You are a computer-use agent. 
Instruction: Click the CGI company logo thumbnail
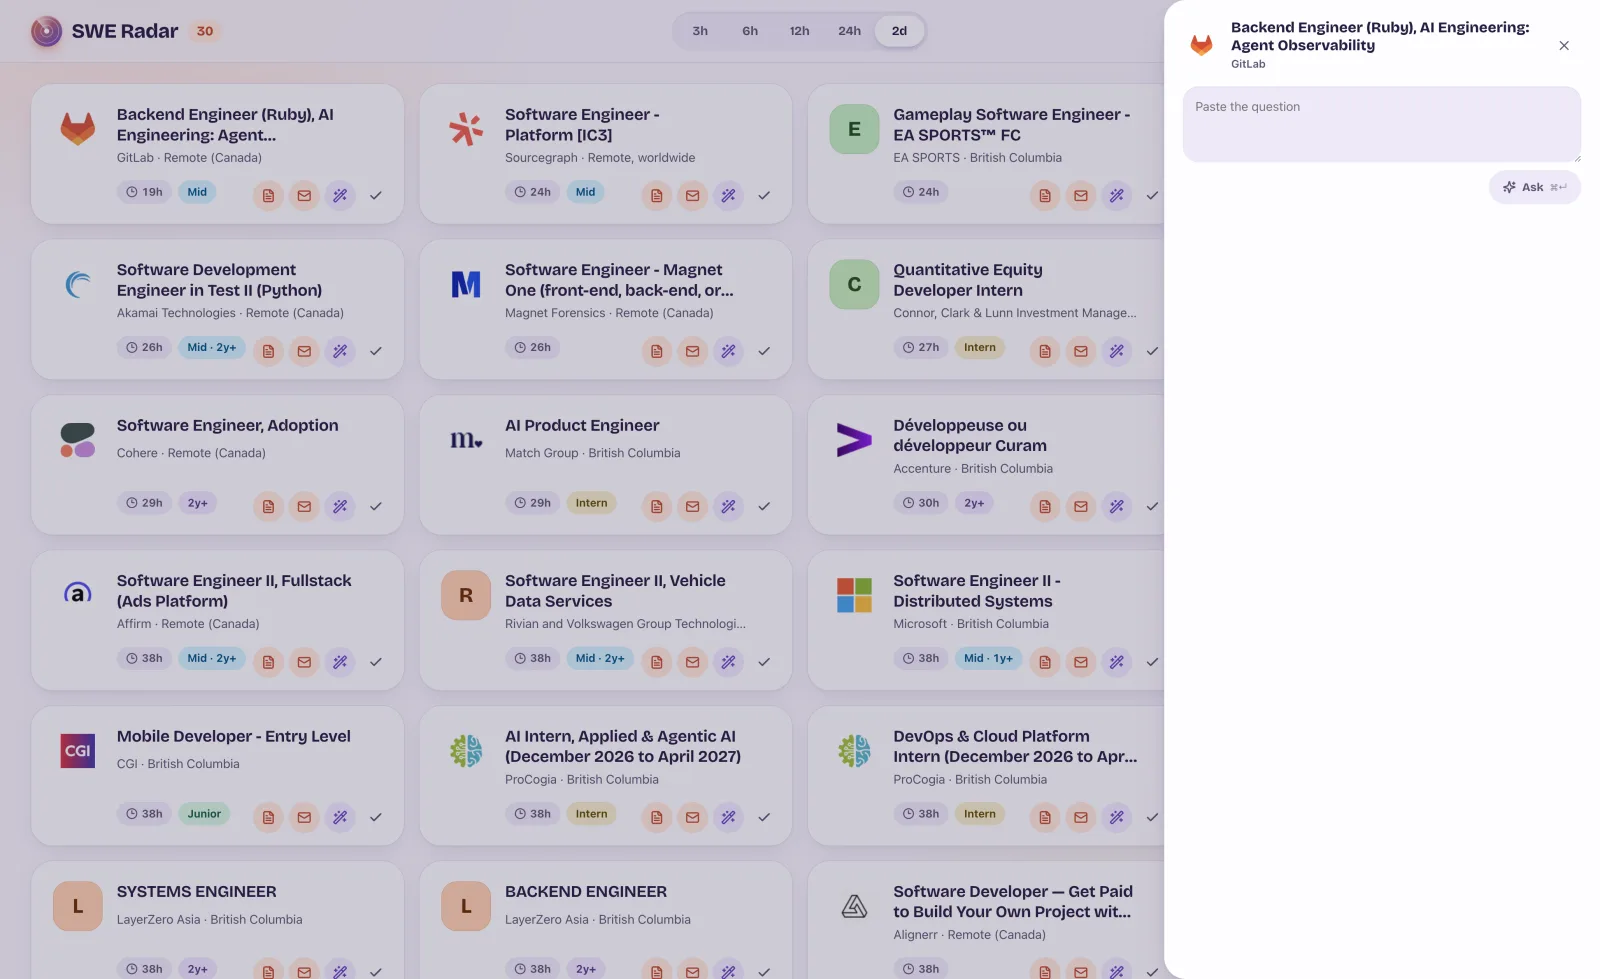point(78,751)
